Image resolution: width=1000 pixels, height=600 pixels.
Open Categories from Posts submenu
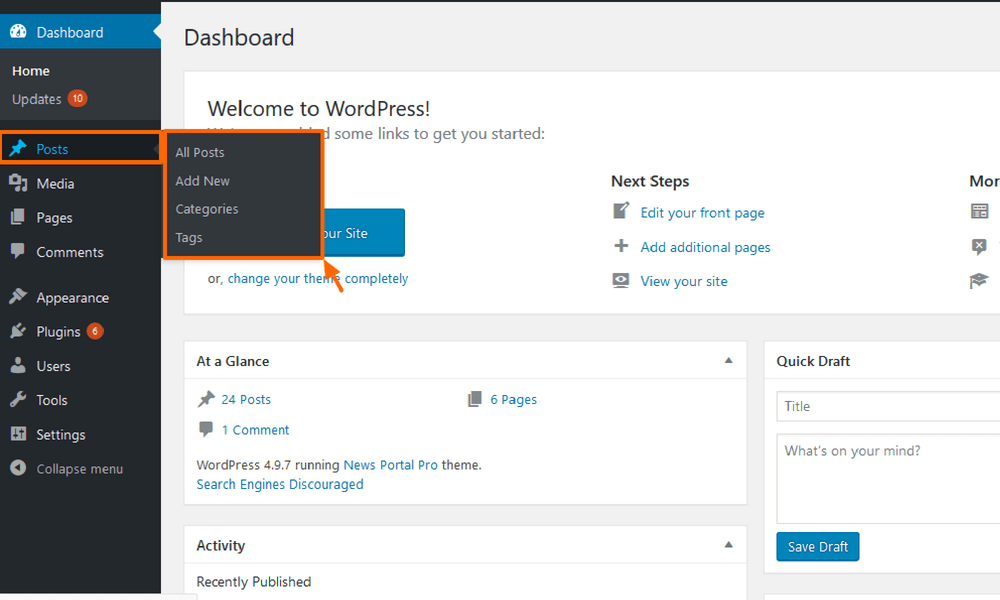(x=207, y=209)
